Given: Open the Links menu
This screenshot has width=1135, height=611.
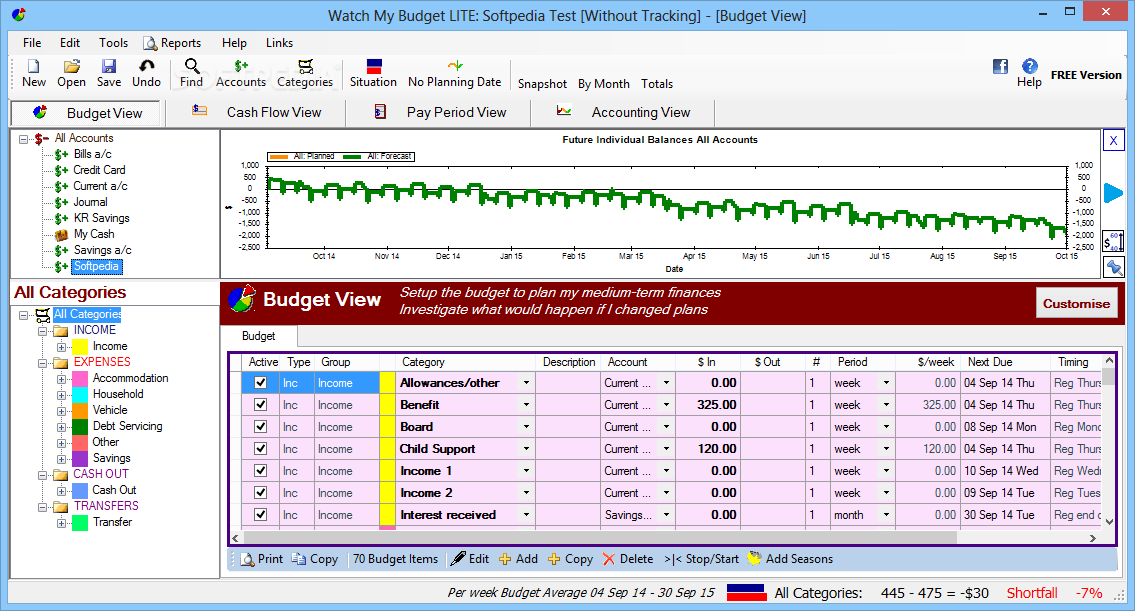Looking at the screenshot, I should [x=279, y=43].
